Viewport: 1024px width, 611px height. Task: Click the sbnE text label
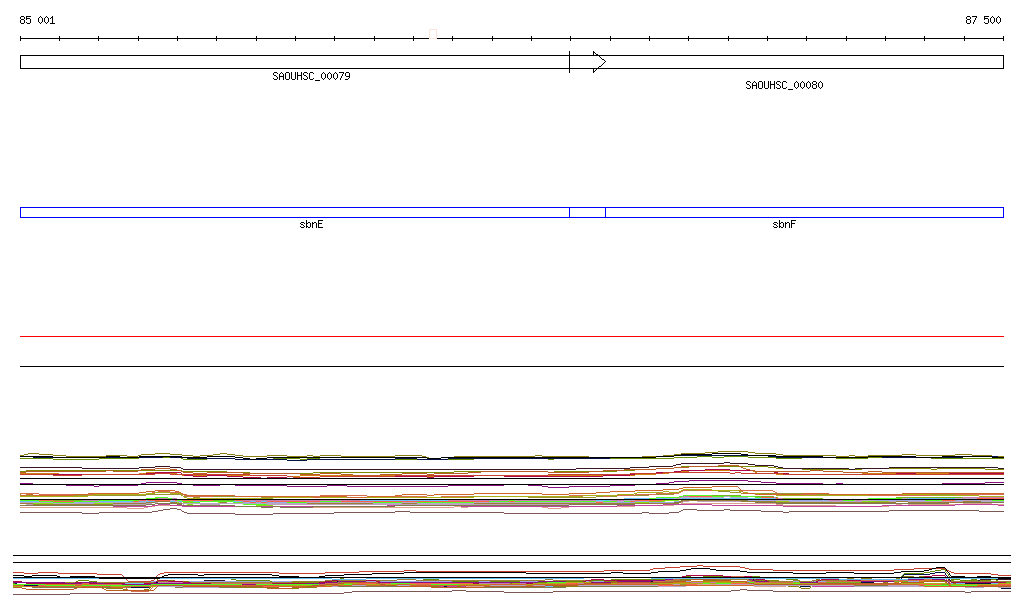tap(311, 225)
